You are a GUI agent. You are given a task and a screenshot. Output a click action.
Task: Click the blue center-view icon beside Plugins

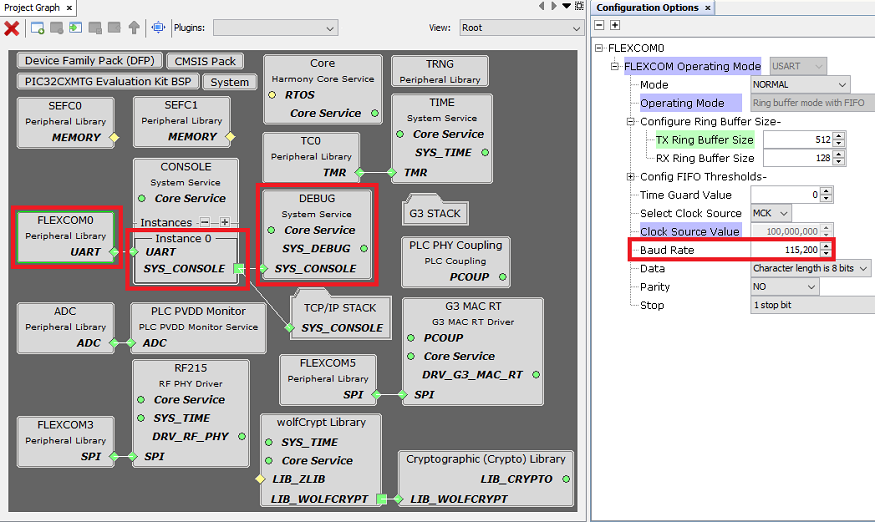pos(157,28)
